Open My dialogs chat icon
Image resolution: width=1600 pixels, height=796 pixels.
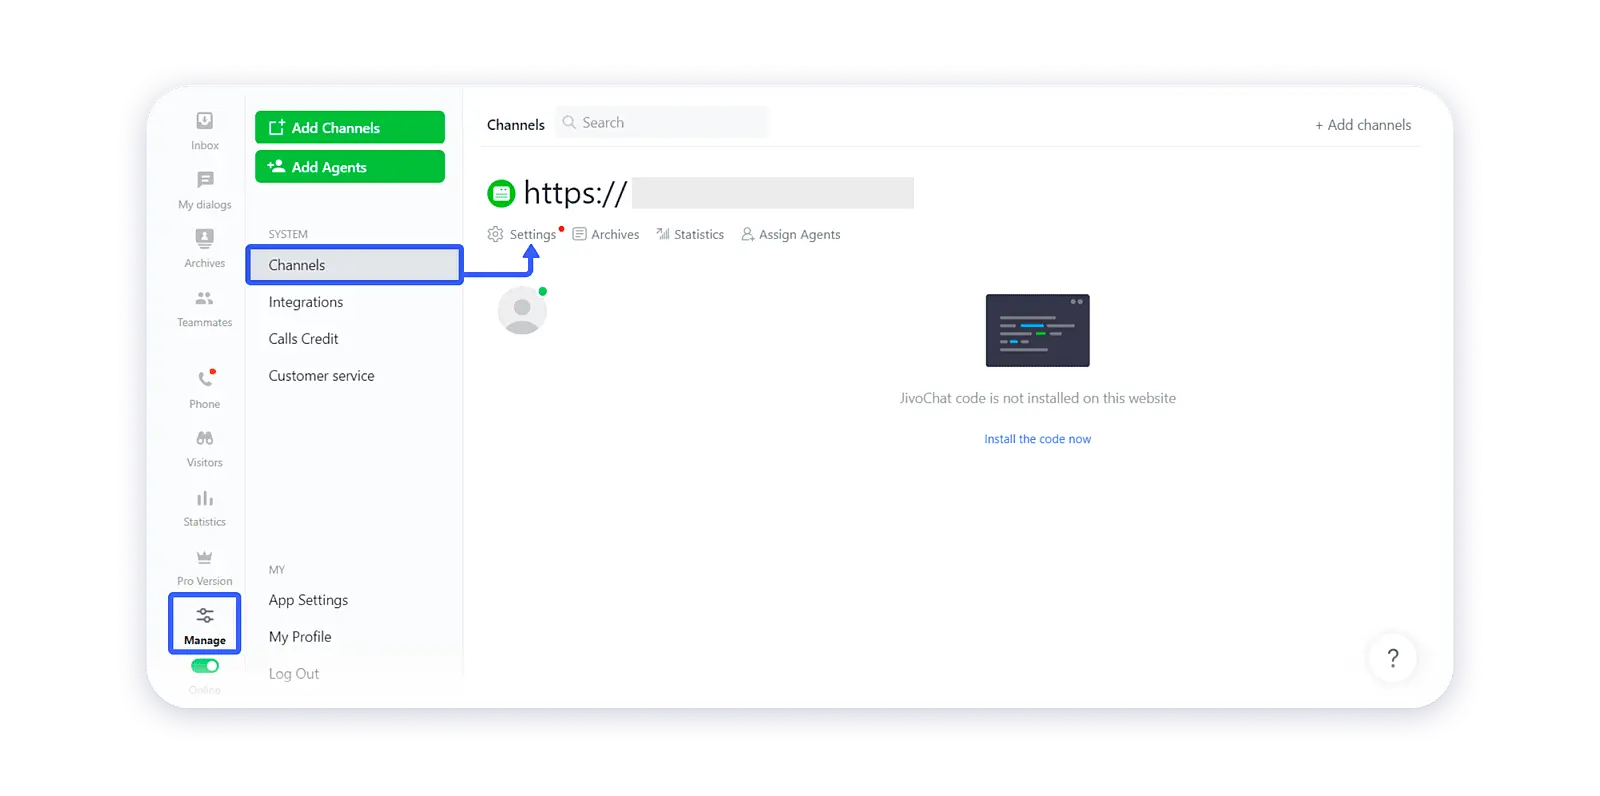point(205,180)
